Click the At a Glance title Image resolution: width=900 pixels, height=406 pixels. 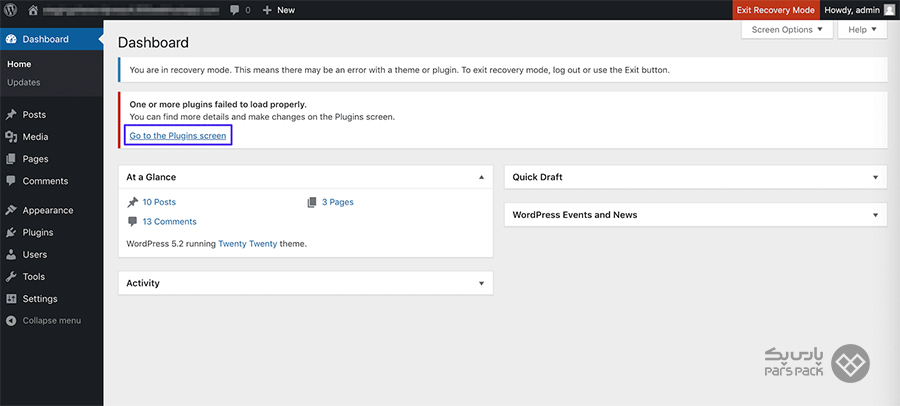[x=151, y=177]
